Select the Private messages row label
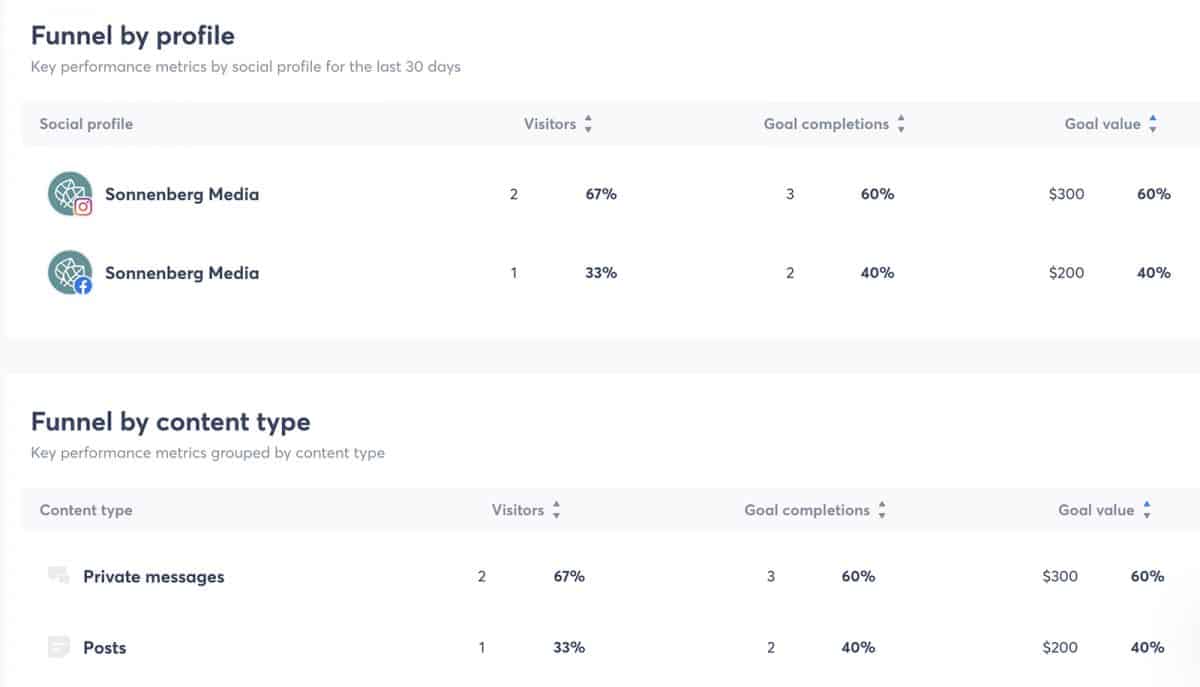The height and width of the screenshot is (687, 1200). (154, 577)
